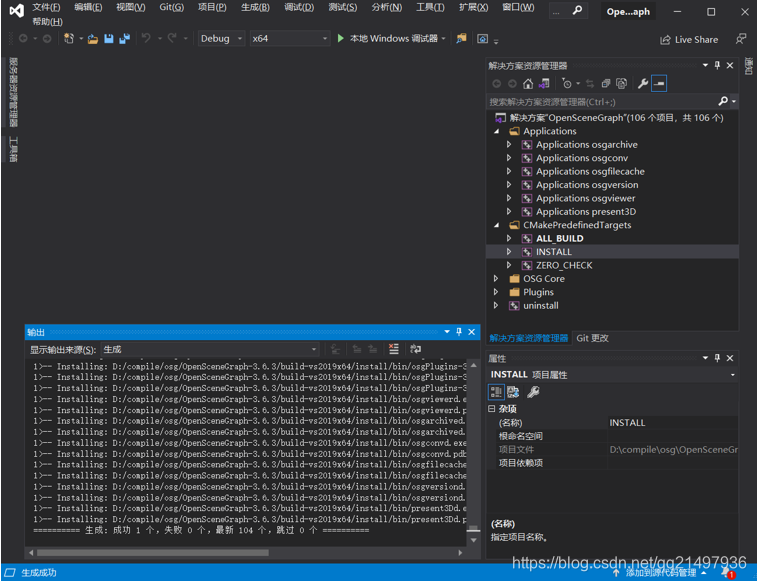Click the collapse all icon in Solution Explorer
Image resolution: width=757 pixels, height=582 pixels.
coord(606,83)
